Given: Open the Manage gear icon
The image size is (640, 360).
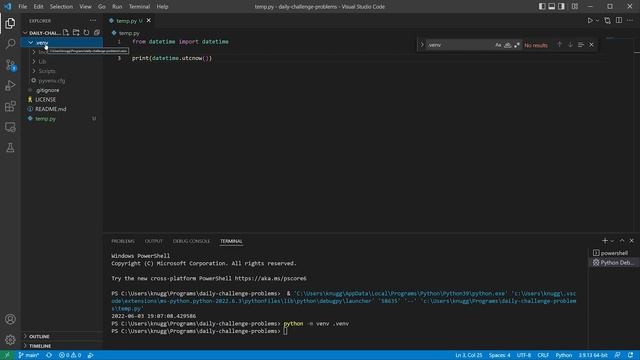Looking at the screenshot, I should [10, 340].
